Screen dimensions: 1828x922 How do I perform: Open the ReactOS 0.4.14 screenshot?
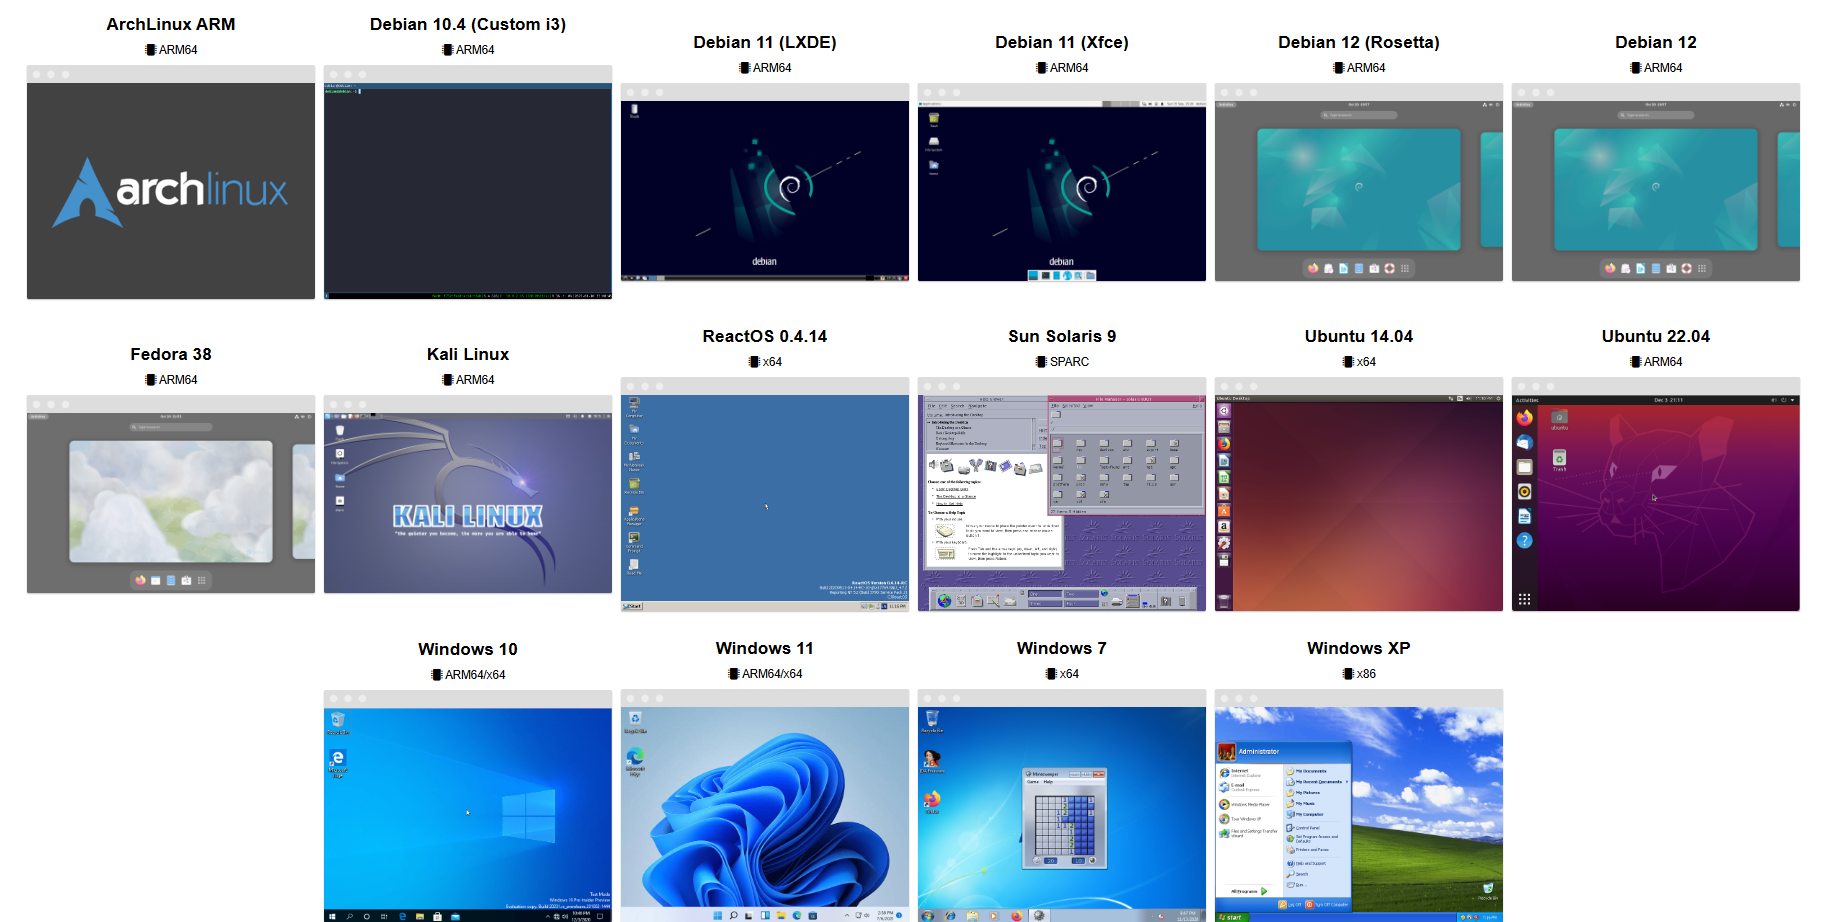tap(765, 494)
